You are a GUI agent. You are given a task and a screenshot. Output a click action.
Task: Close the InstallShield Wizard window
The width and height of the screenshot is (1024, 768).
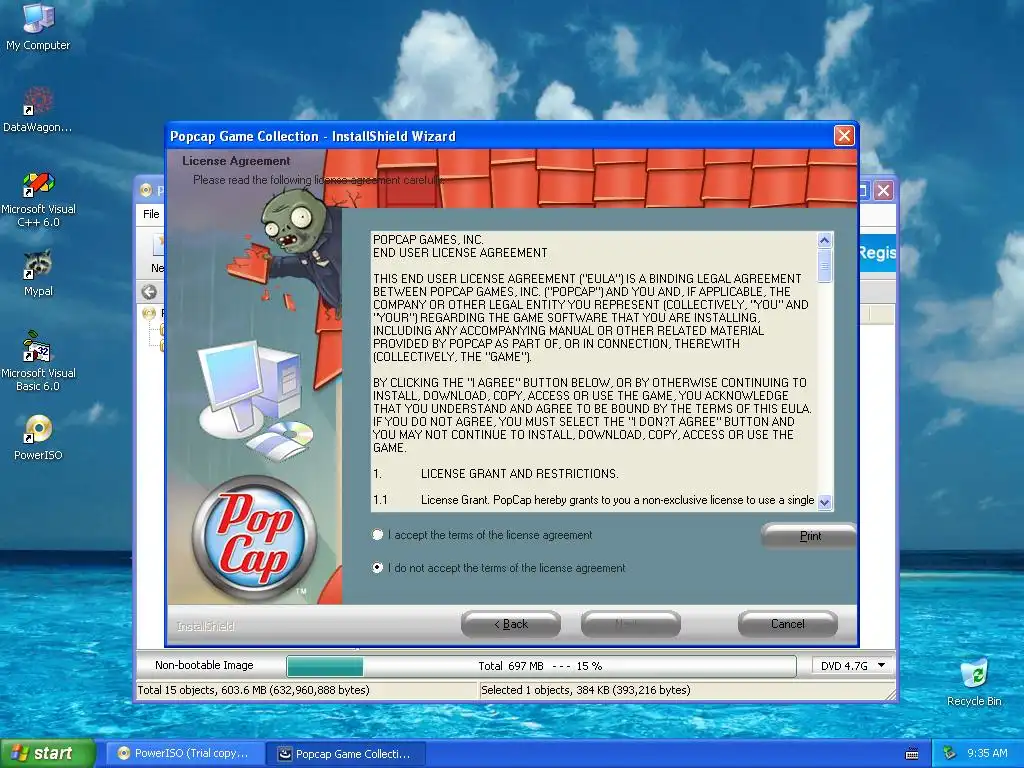coord(844,136)
